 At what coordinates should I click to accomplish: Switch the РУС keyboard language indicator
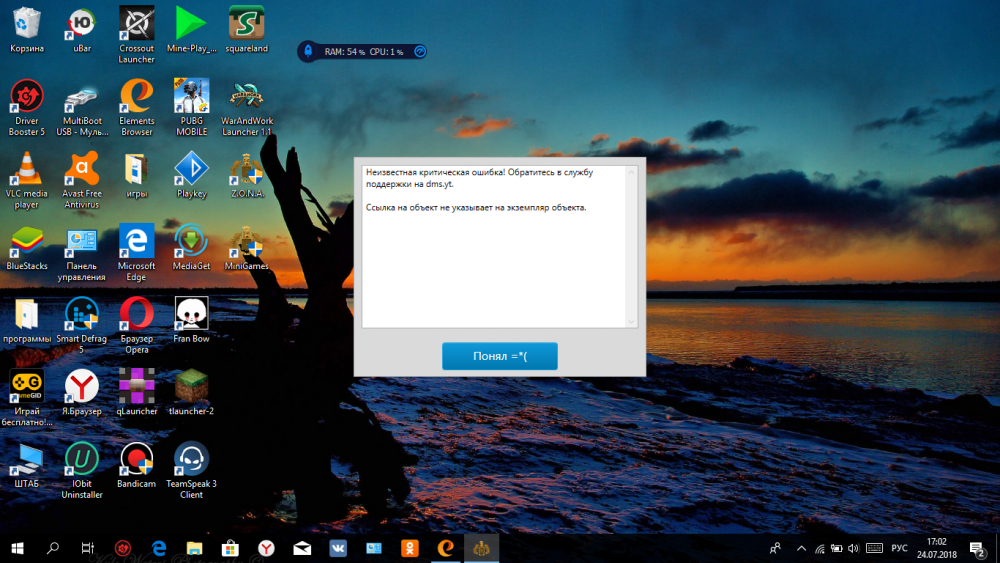point(899,548)
